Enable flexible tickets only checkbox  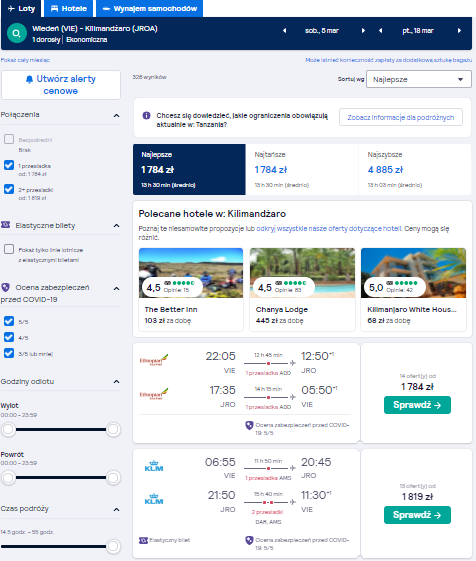[9, 249]
